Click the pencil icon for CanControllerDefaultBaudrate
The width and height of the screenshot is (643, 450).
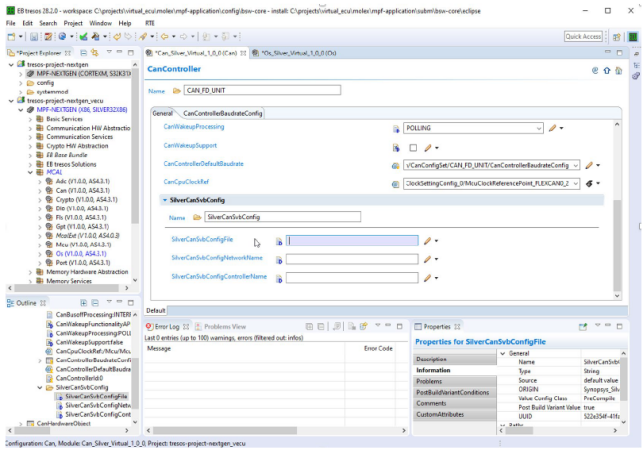coord(589,165)
